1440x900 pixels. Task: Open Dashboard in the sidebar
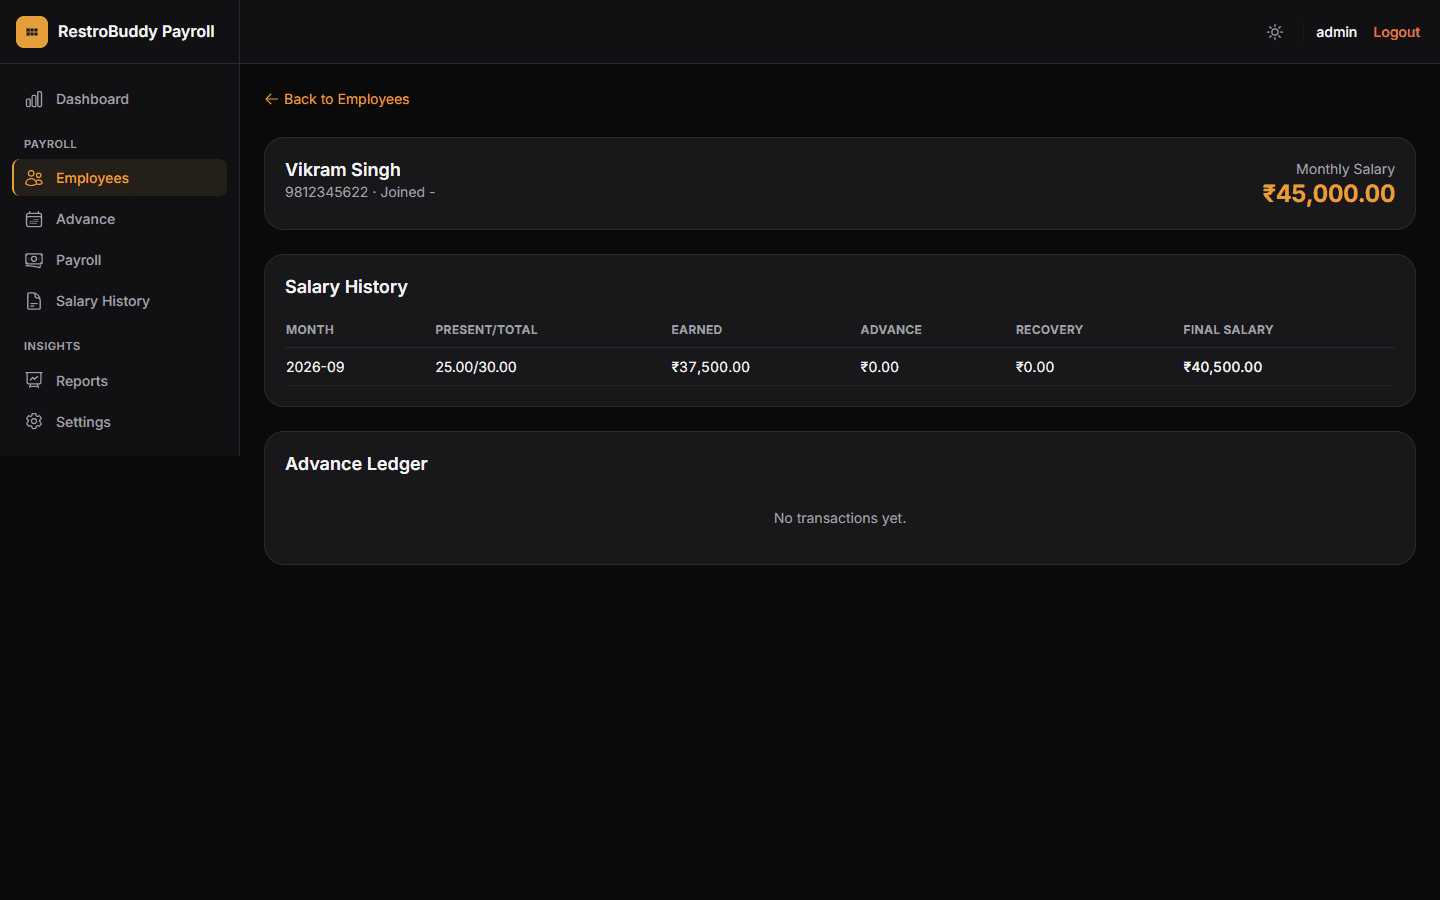point(120,99)
